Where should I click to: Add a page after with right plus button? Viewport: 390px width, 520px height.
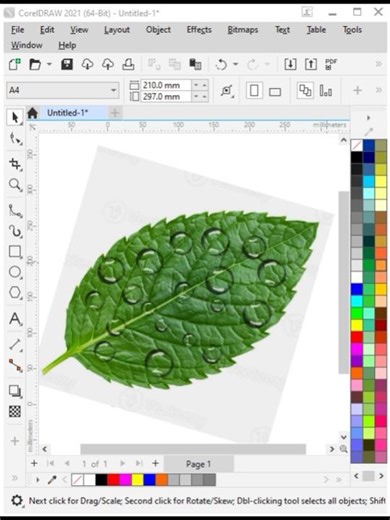pos(155,463)
